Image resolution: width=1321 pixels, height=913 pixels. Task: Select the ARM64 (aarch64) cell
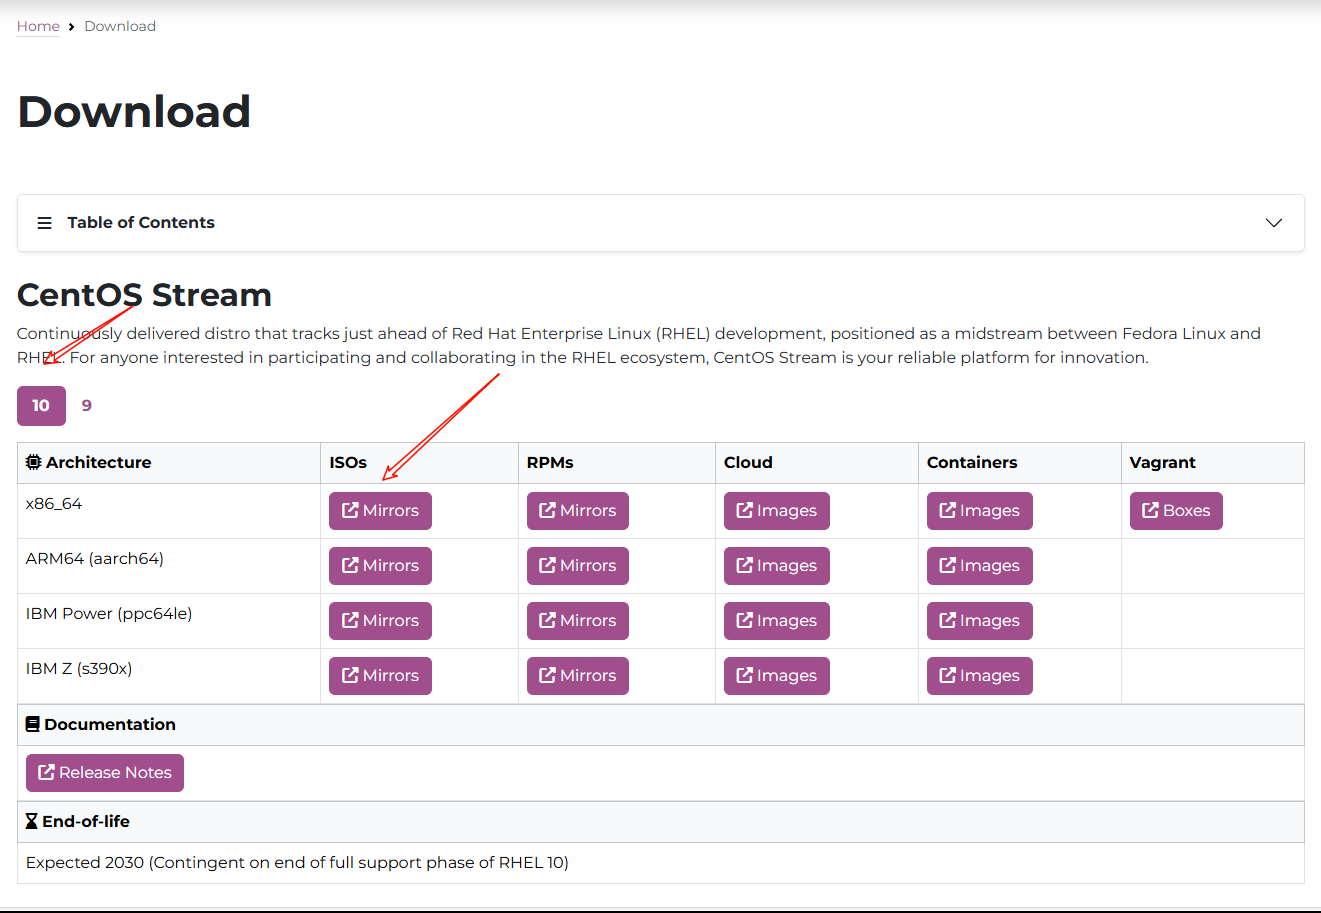coord(169,566)
